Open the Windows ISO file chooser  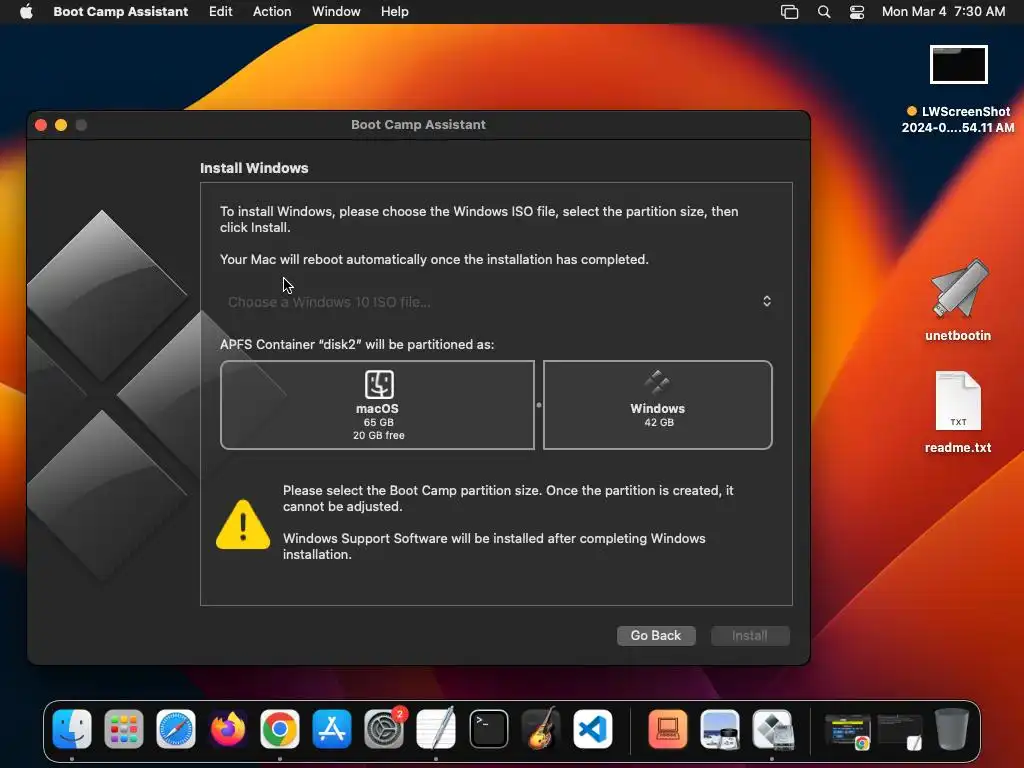point(497,302)
